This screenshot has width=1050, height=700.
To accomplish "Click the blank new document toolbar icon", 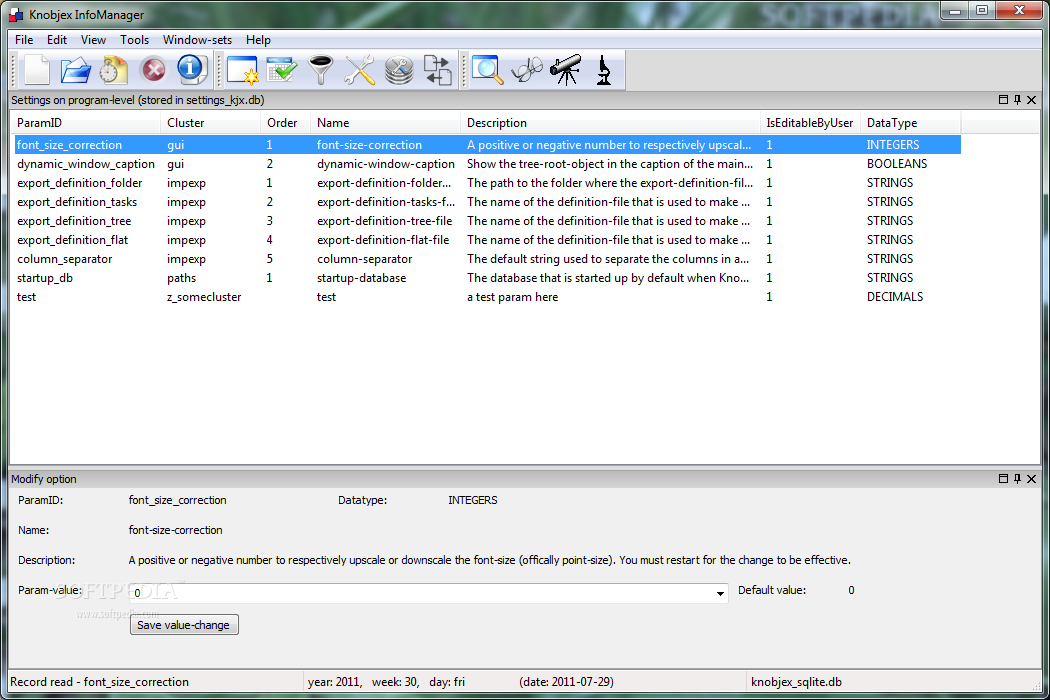I will coord(37,70).
